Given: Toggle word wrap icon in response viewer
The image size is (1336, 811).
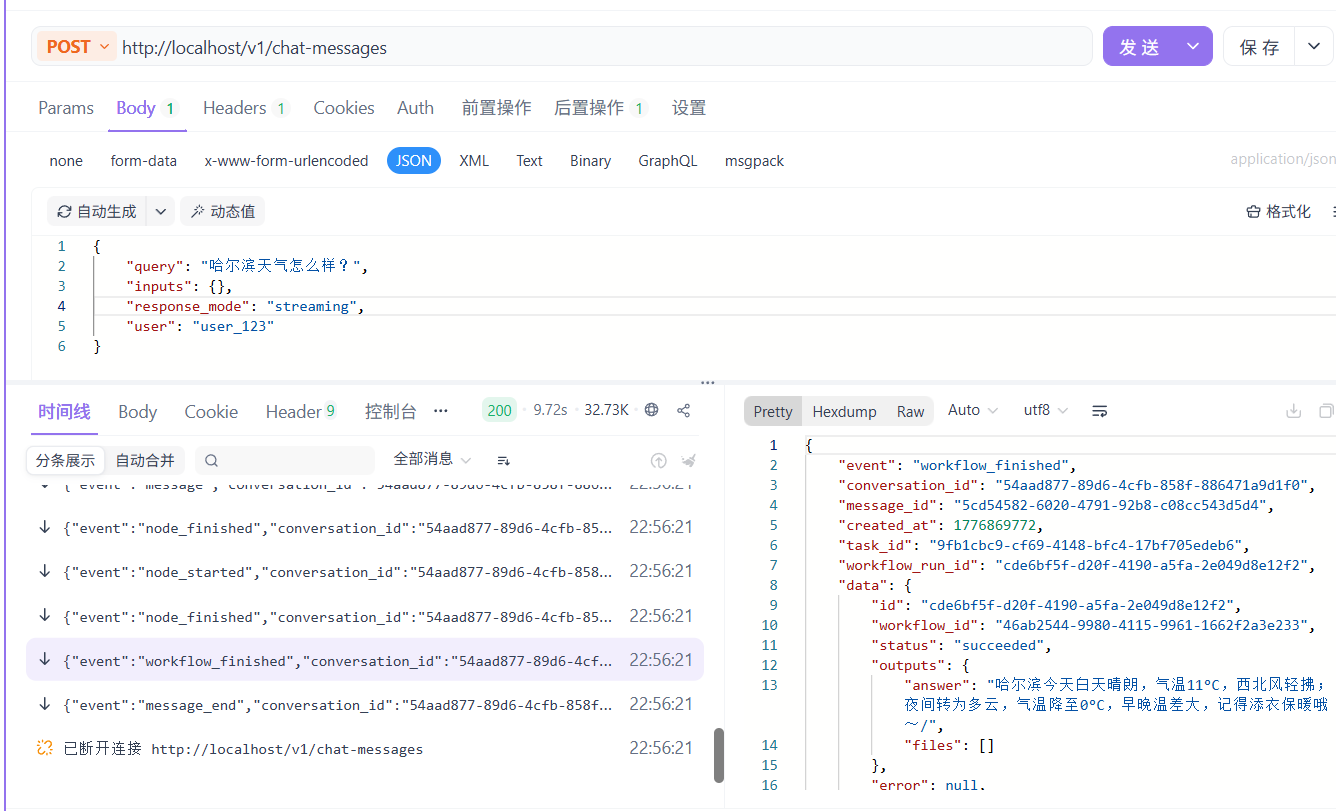Looking at the screenshot, I should click(1099, 411).
